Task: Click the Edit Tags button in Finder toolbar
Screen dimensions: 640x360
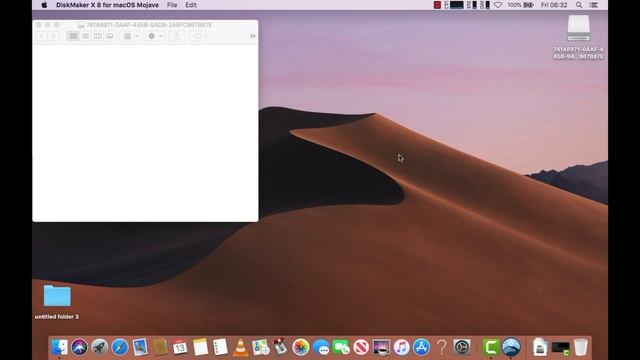Action: tap(197, 36)
